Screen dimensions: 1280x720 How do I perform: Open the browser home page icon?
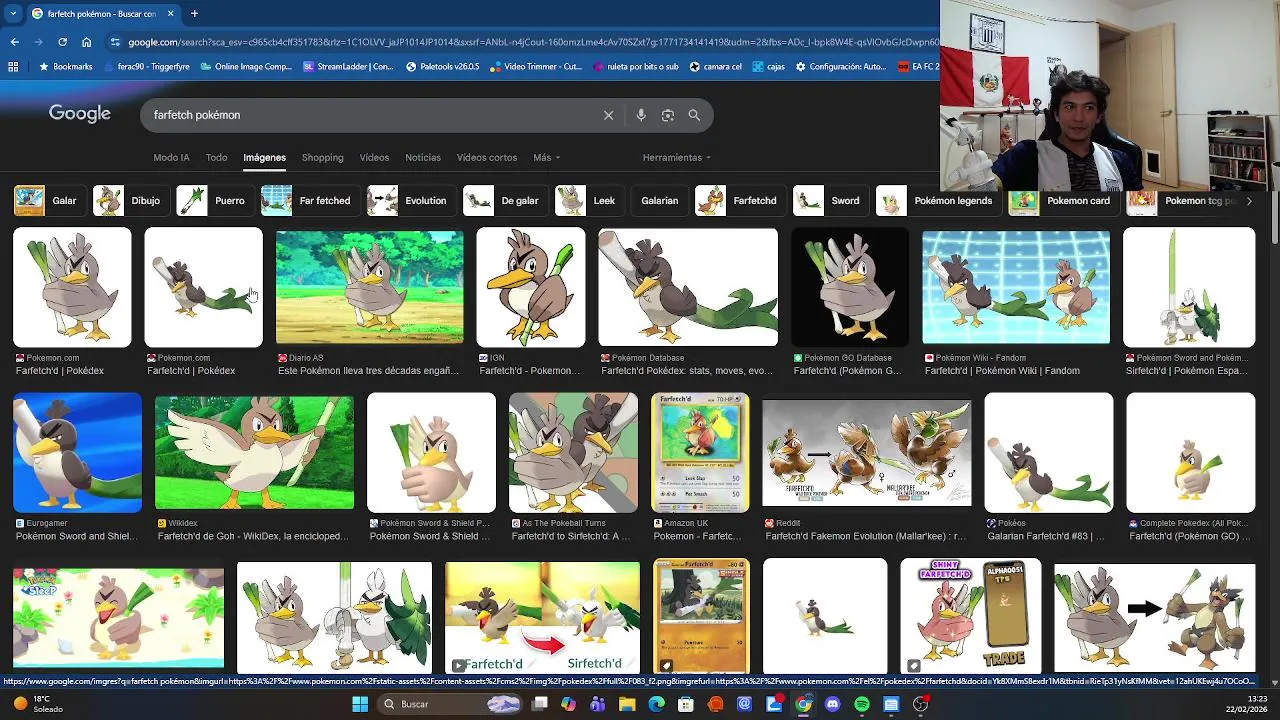click(x=86, y=42)
